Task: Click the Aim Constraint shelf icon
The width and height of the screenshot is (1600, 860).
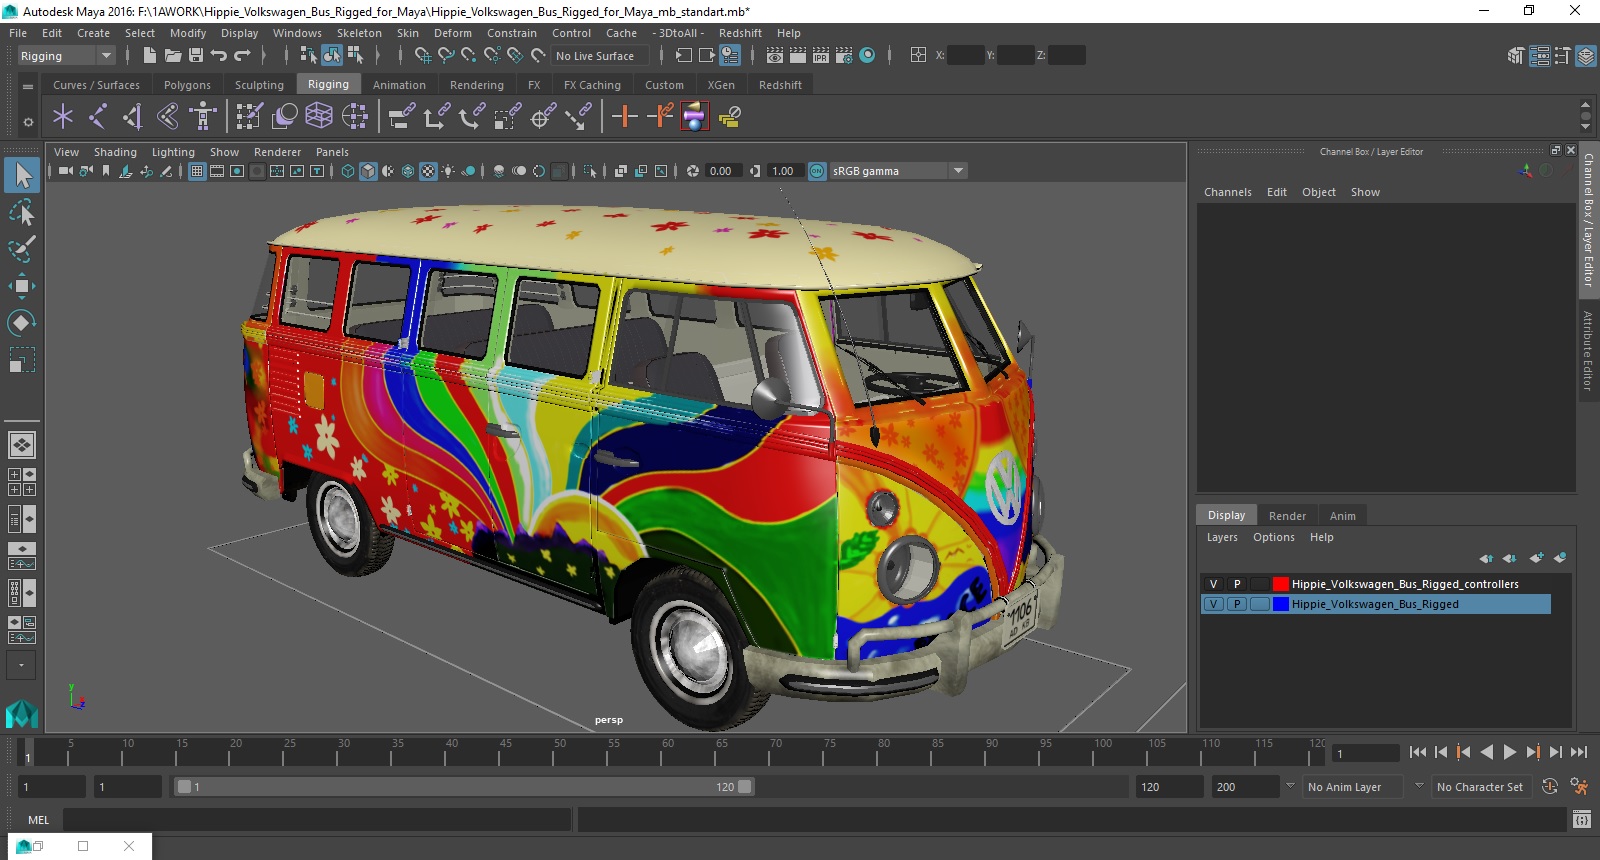Action: click(542, 117)
